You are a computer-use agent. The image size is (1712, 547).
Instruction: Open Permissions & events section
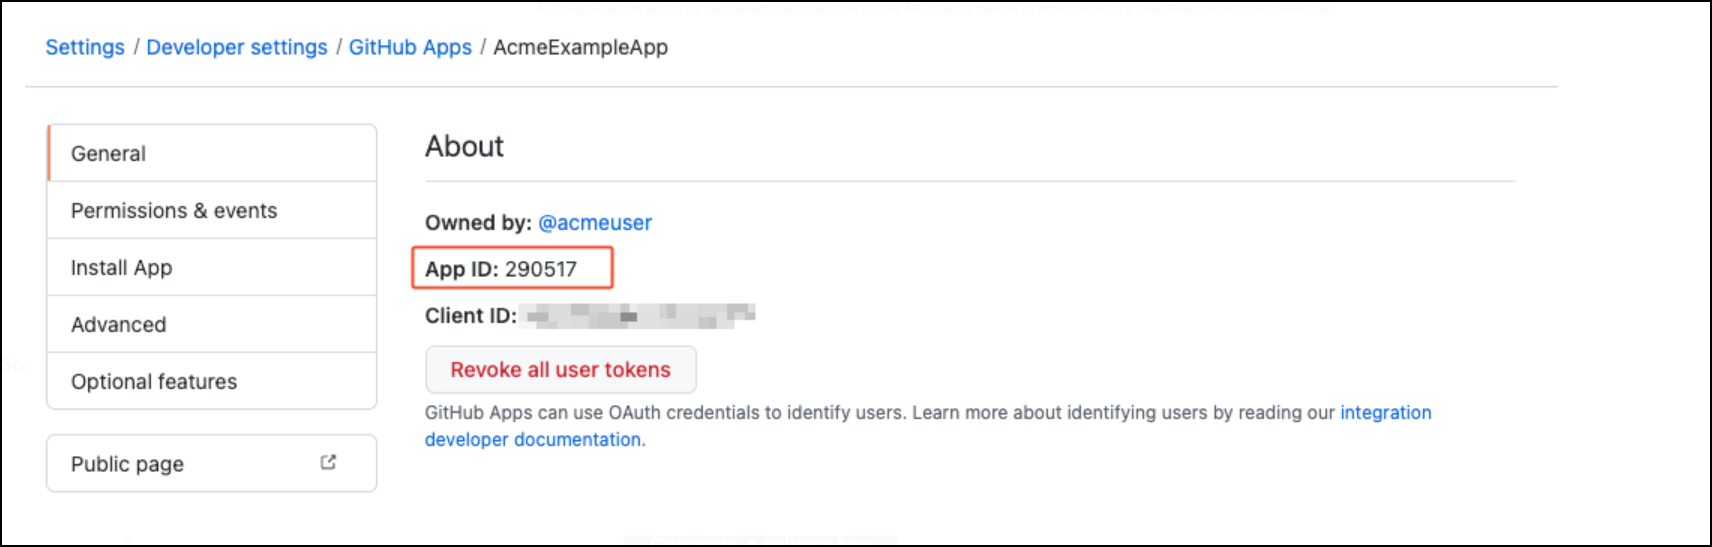click(174, 211)
